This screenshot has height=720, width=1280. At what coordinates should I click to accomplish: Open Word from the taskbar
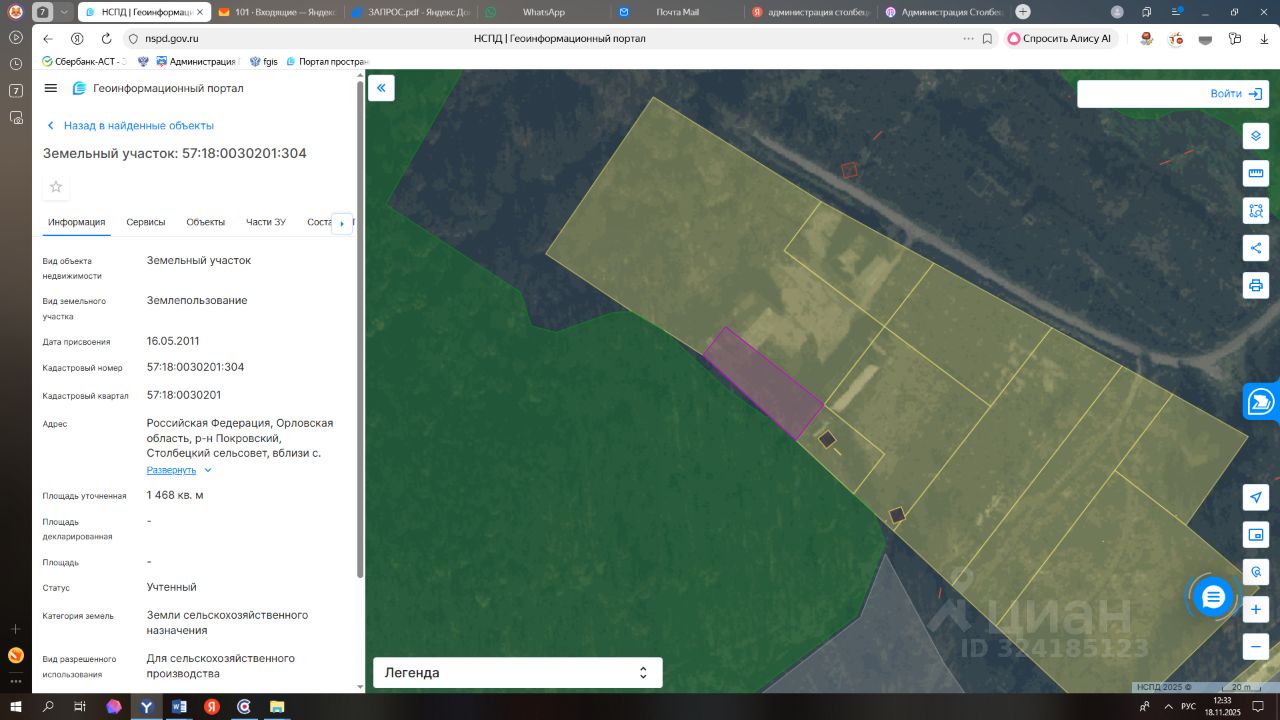179,706
